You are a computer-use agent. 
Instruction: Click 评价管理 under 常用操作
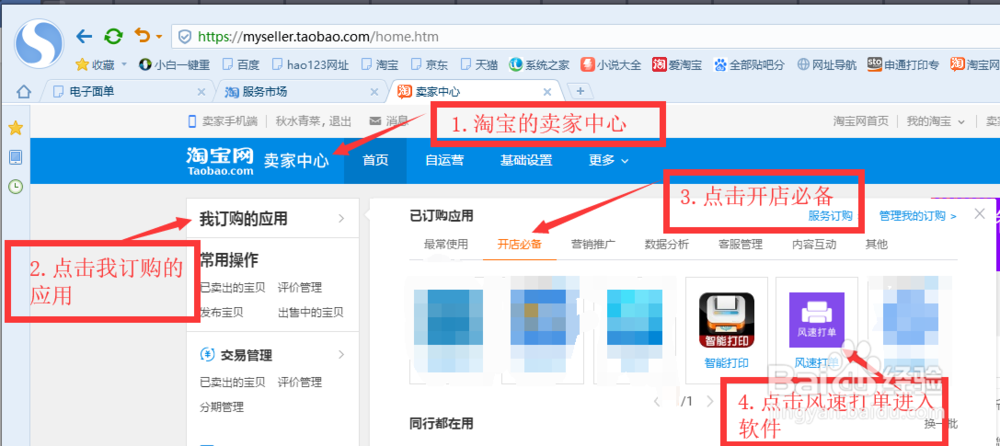[300, 288]
